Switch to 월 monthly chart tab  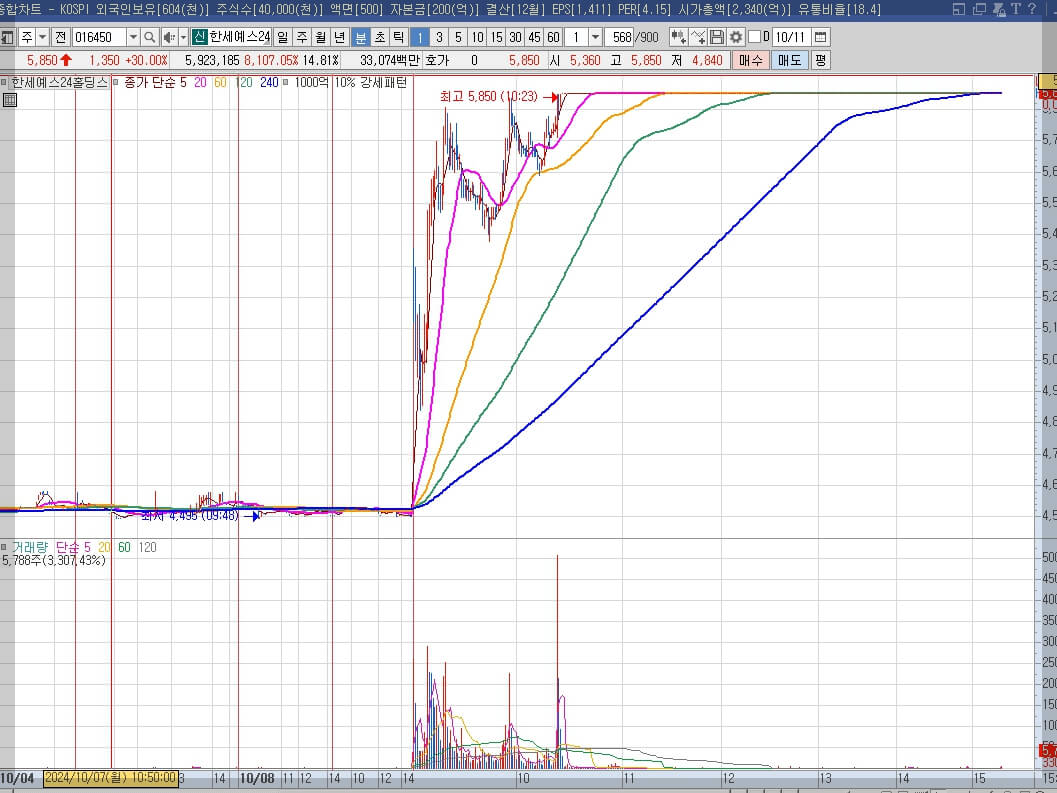coord(321,36)
